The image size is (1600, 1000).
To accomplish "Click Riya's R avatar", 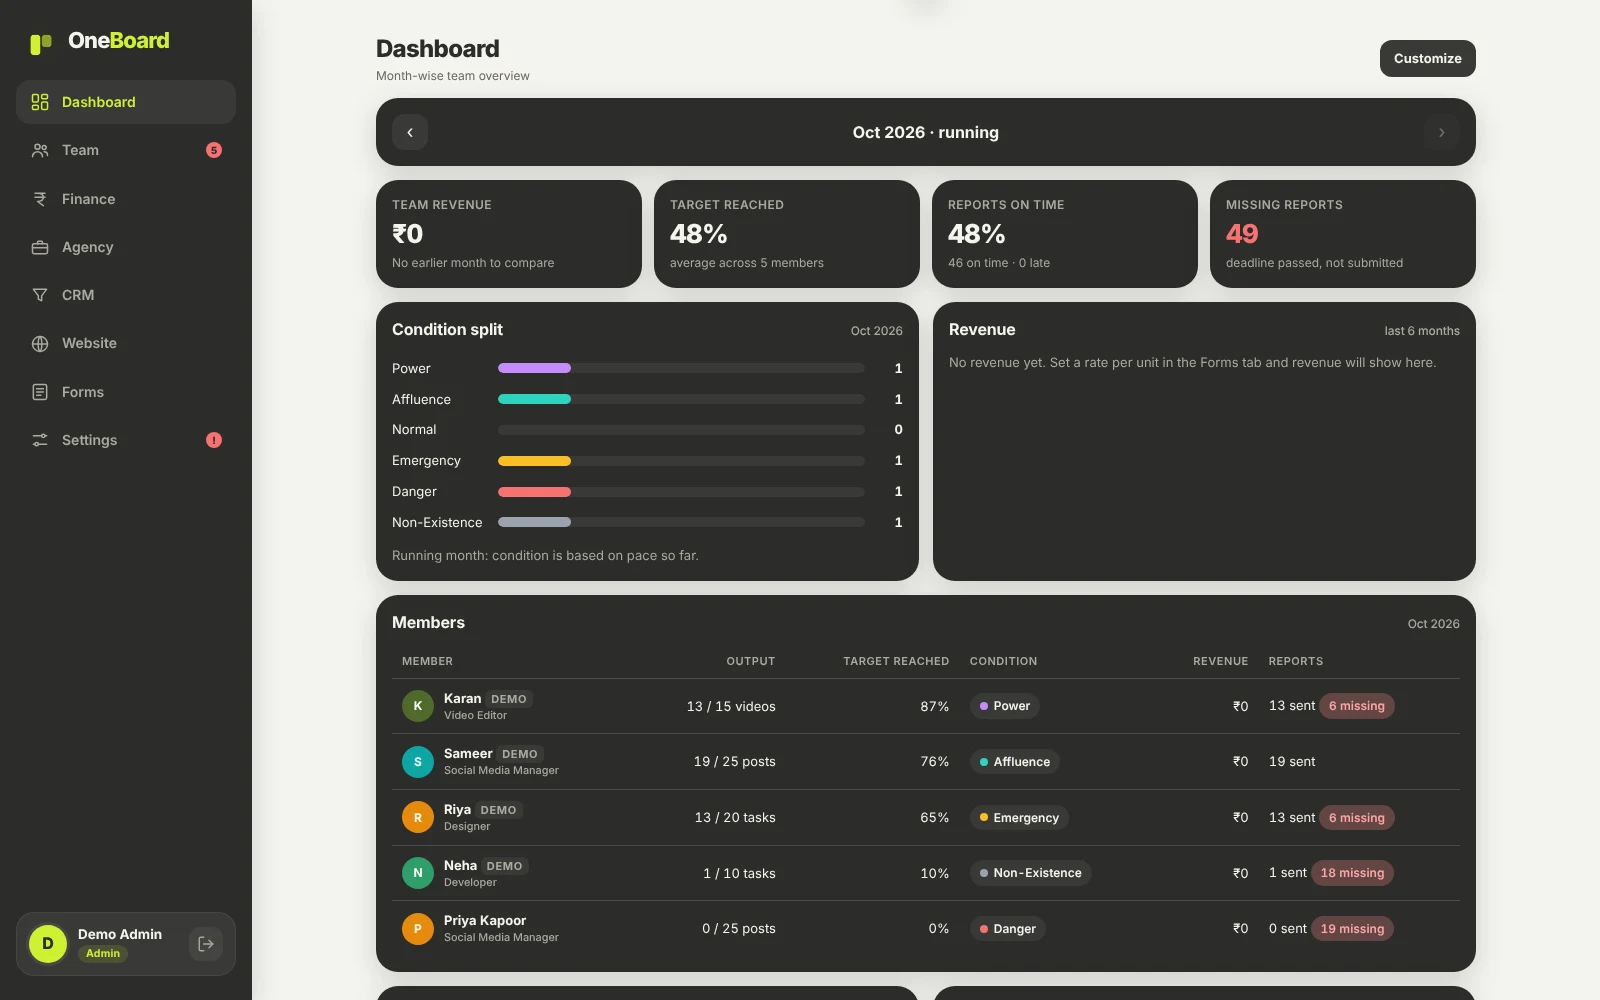I will (x=418, y=817).
